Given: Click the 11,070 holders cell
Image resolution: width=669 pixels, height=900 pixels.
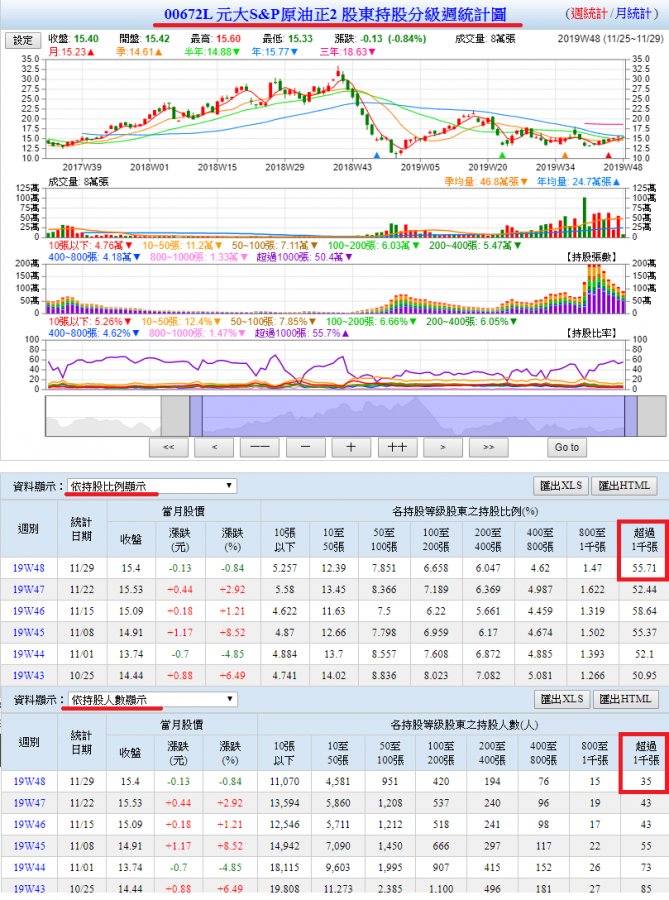Looking at the screenshot, I should point(284,782).
